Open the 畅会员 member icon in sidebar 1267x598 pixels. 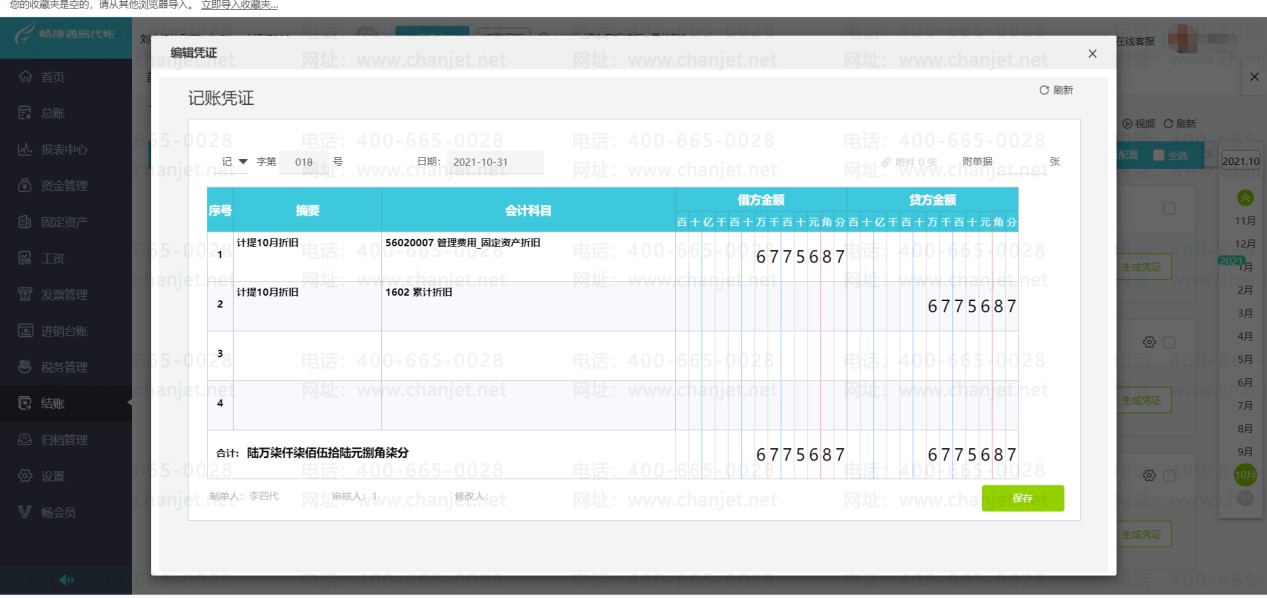pyautogui.click(x=26, y=512)
